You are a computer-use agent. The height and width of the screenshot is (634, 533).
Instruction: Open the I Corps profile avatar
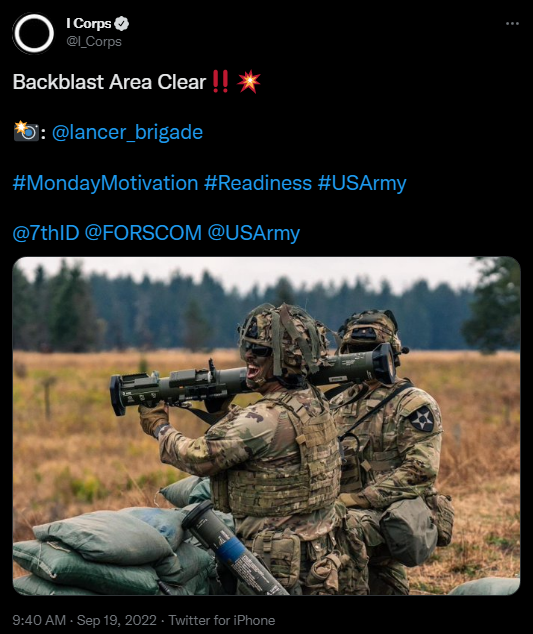(x=33, y=34)
